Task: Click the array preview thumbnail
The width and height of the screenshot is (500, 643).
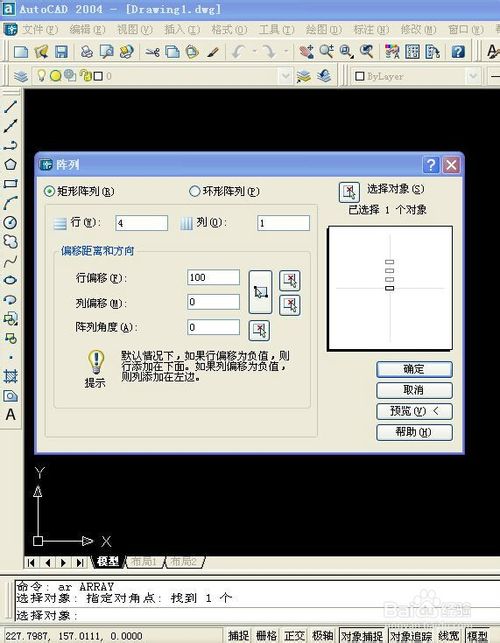Action: point(390,288)
